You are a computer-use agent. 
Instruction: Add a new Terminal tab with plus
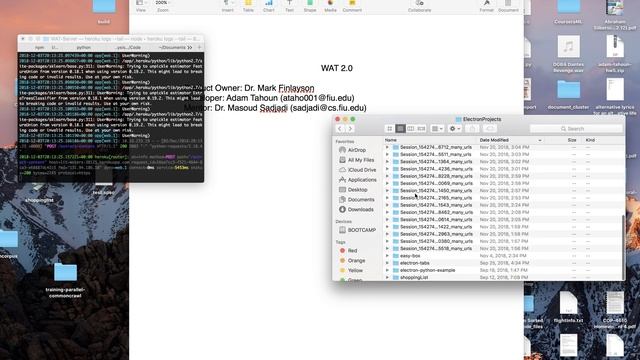199,48
